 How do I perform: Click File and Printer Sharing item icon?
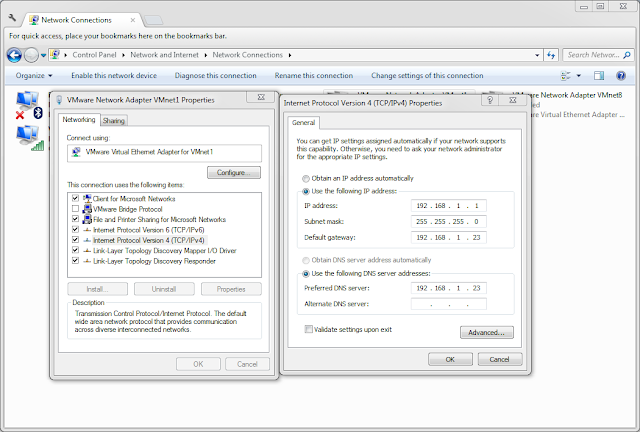(87, 220)
